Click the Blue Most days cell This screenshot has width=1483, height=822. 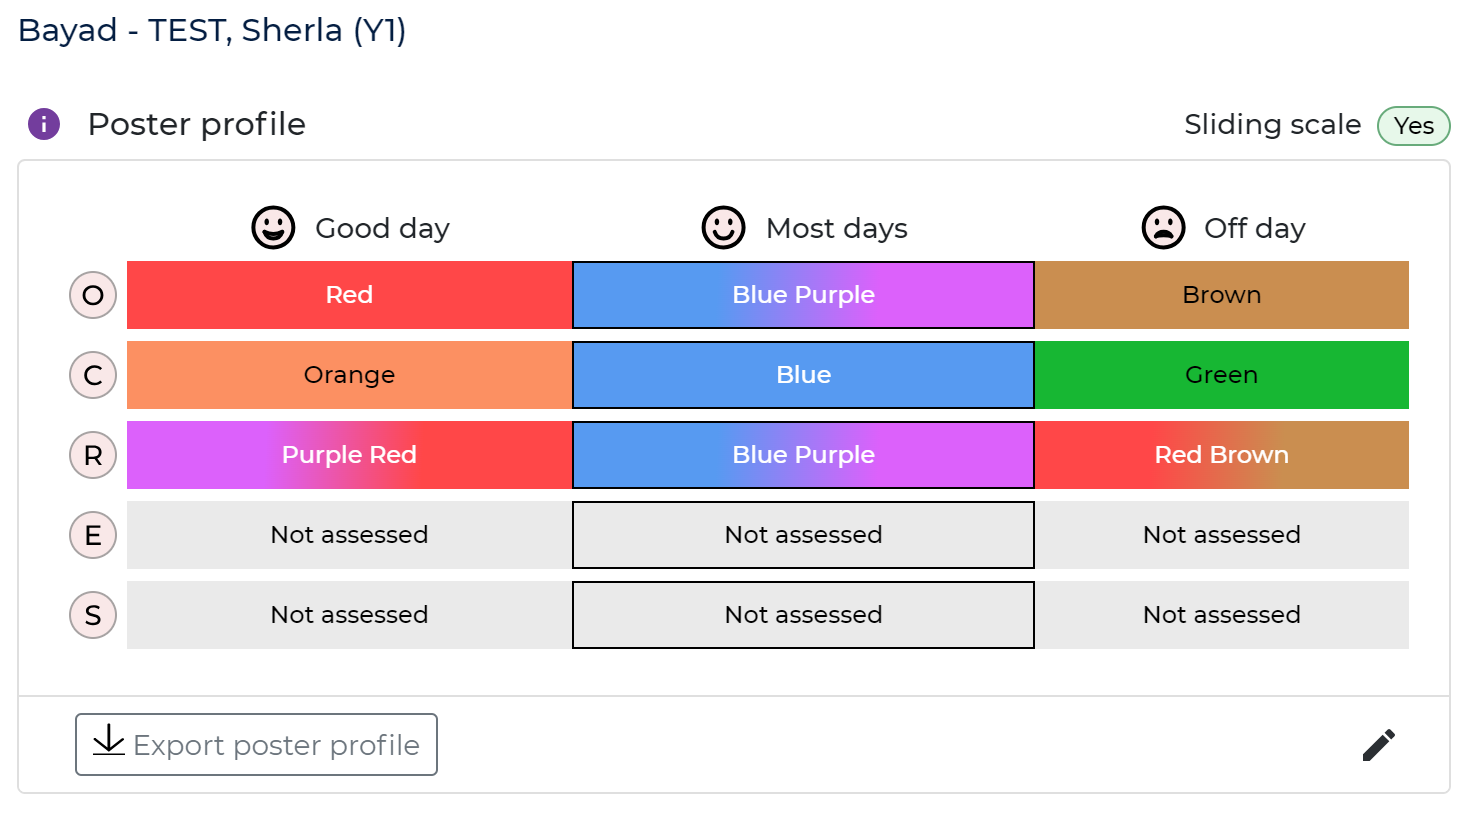click(803, 375)
